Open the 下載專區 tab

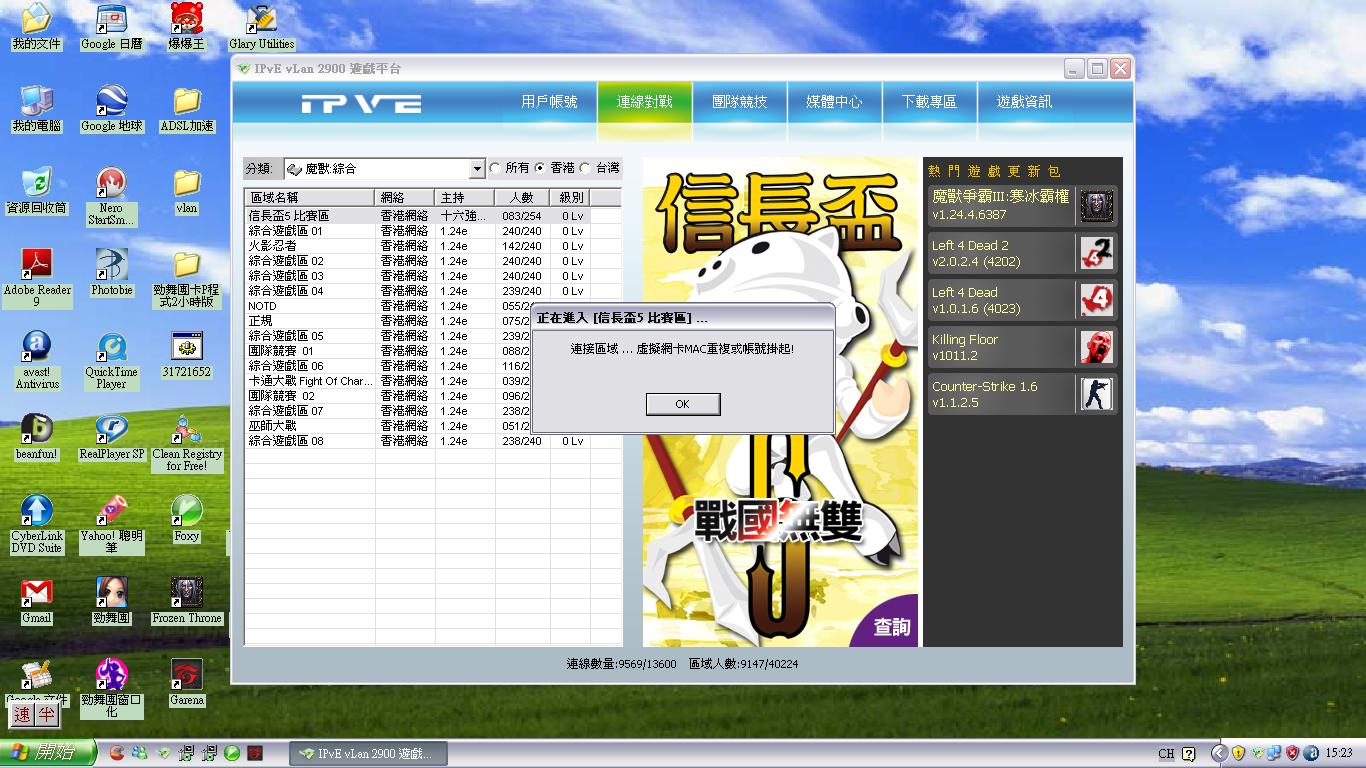pos(929,102)
